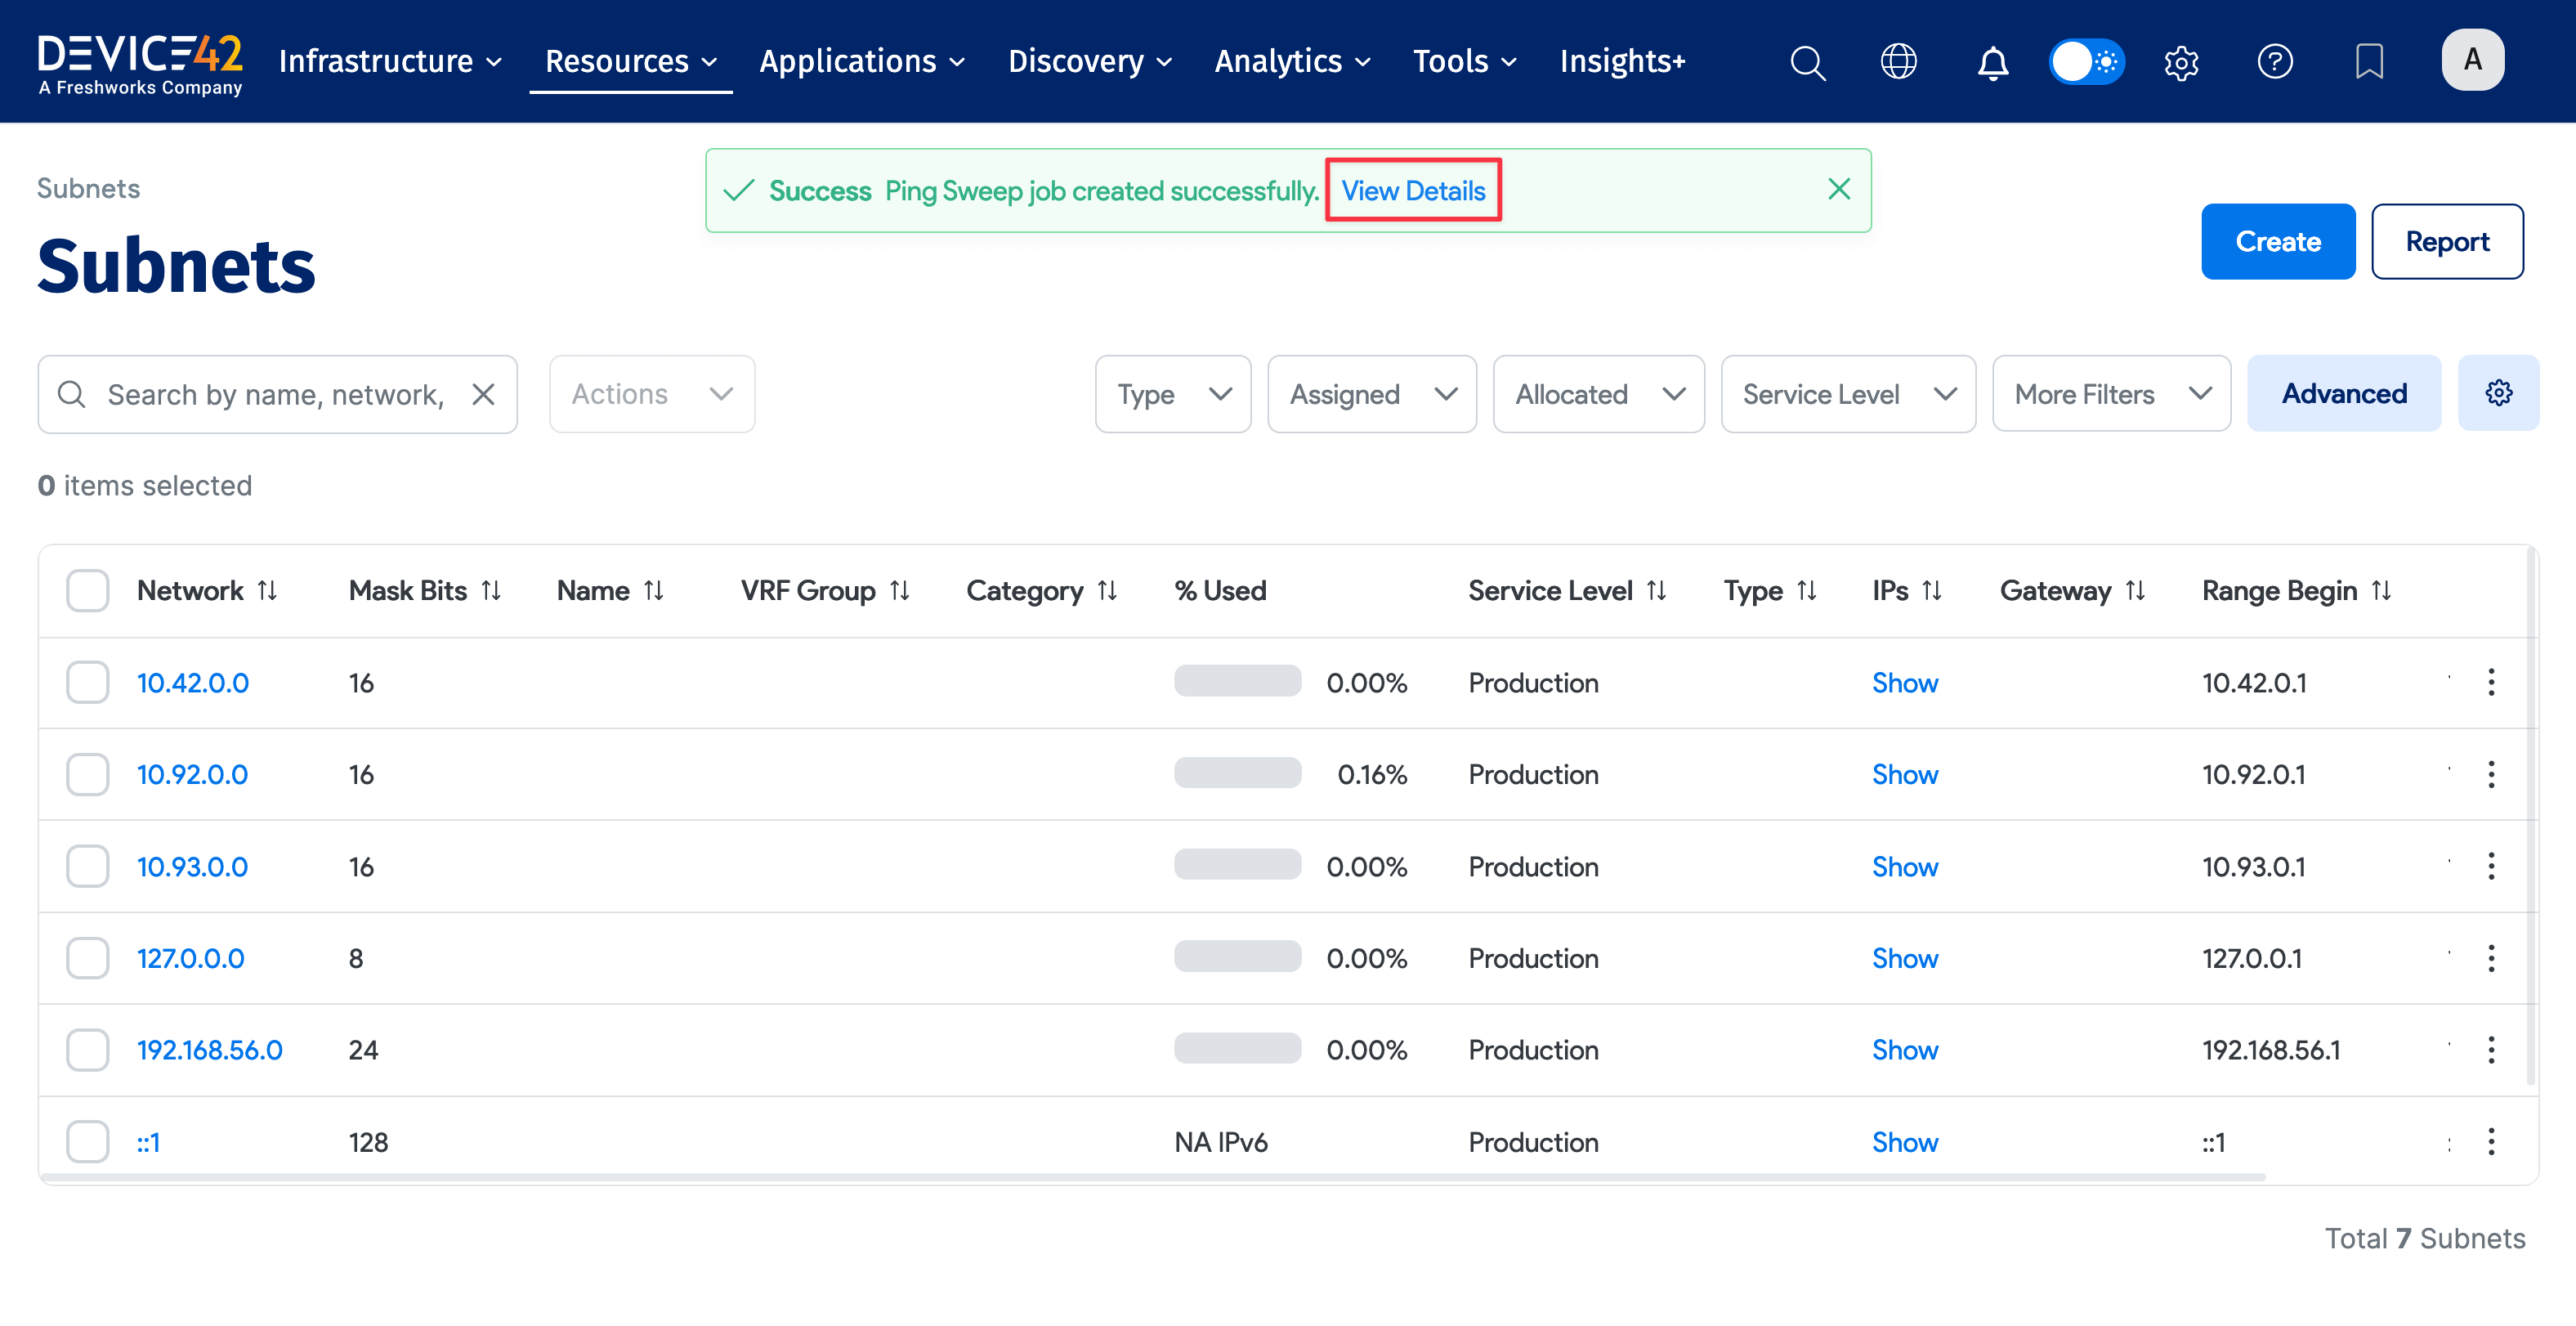
Task: Click the blue Create button
Action: (x=2277, y=241)
